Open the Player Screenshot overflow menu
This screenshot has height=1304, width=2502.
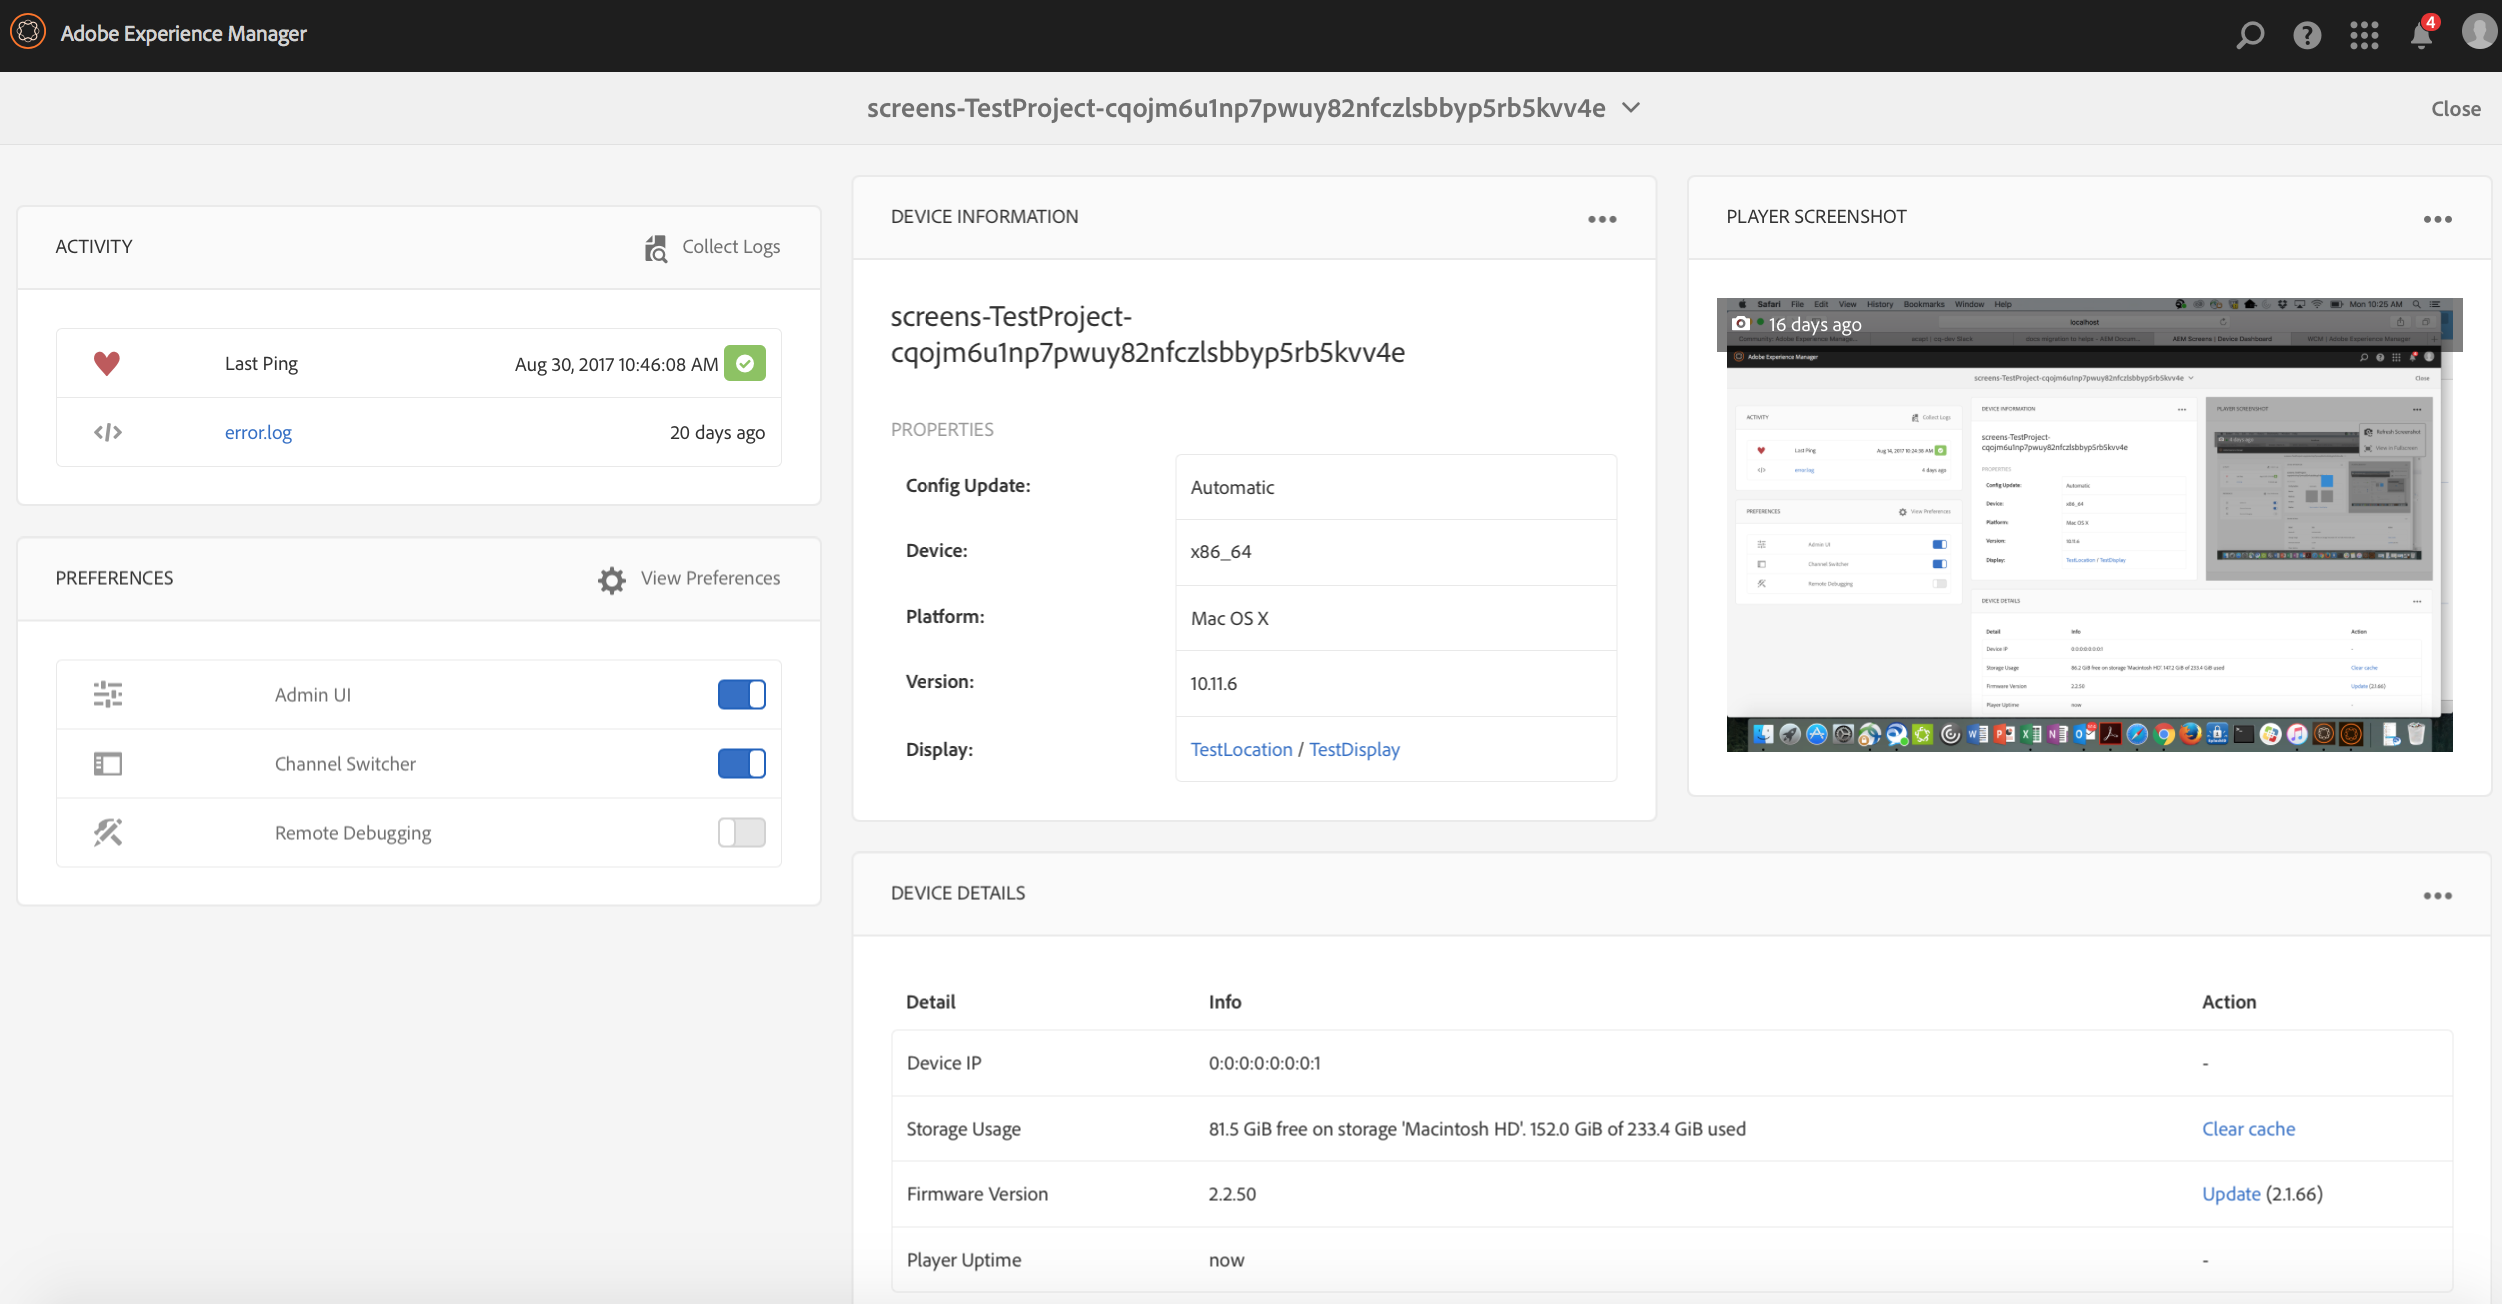pyautogui.click(x=2439, y=217)
